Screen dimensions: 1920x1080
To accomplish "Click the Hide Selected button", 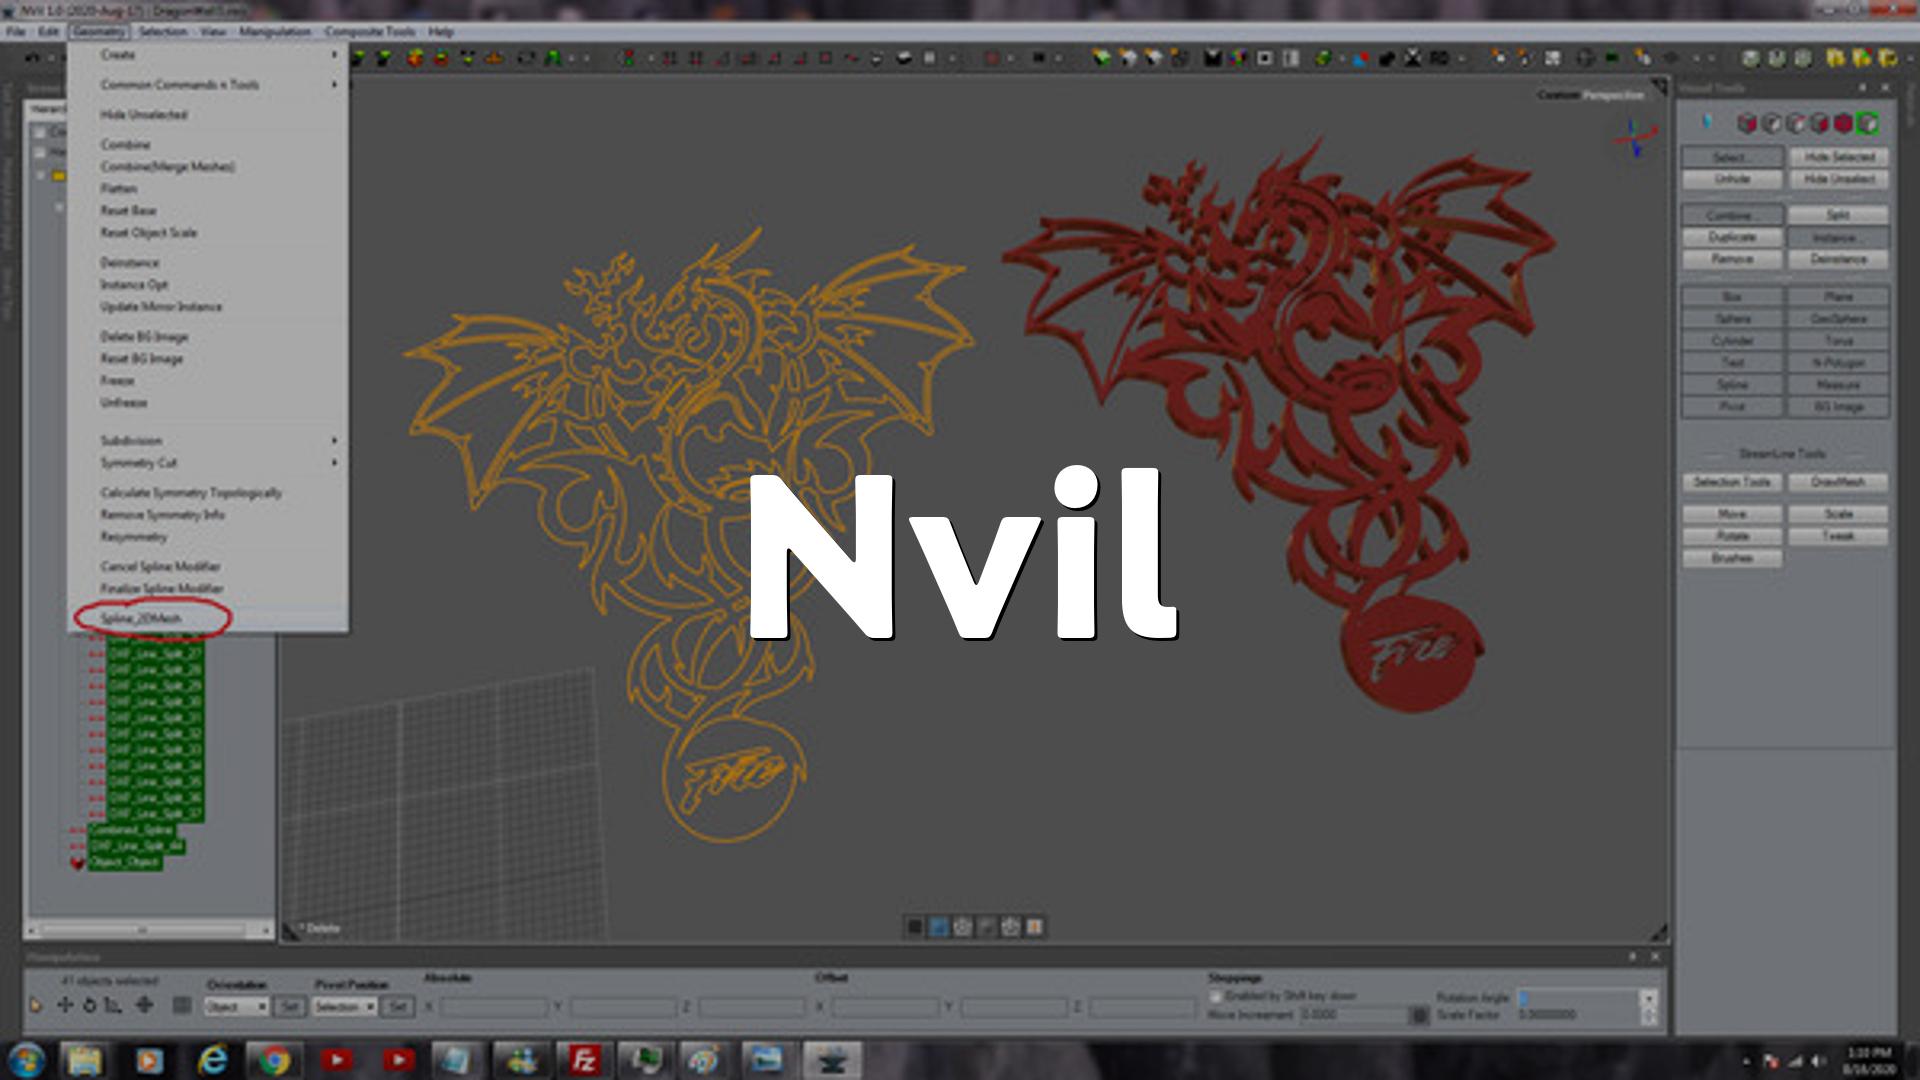I will point(1839,157).
